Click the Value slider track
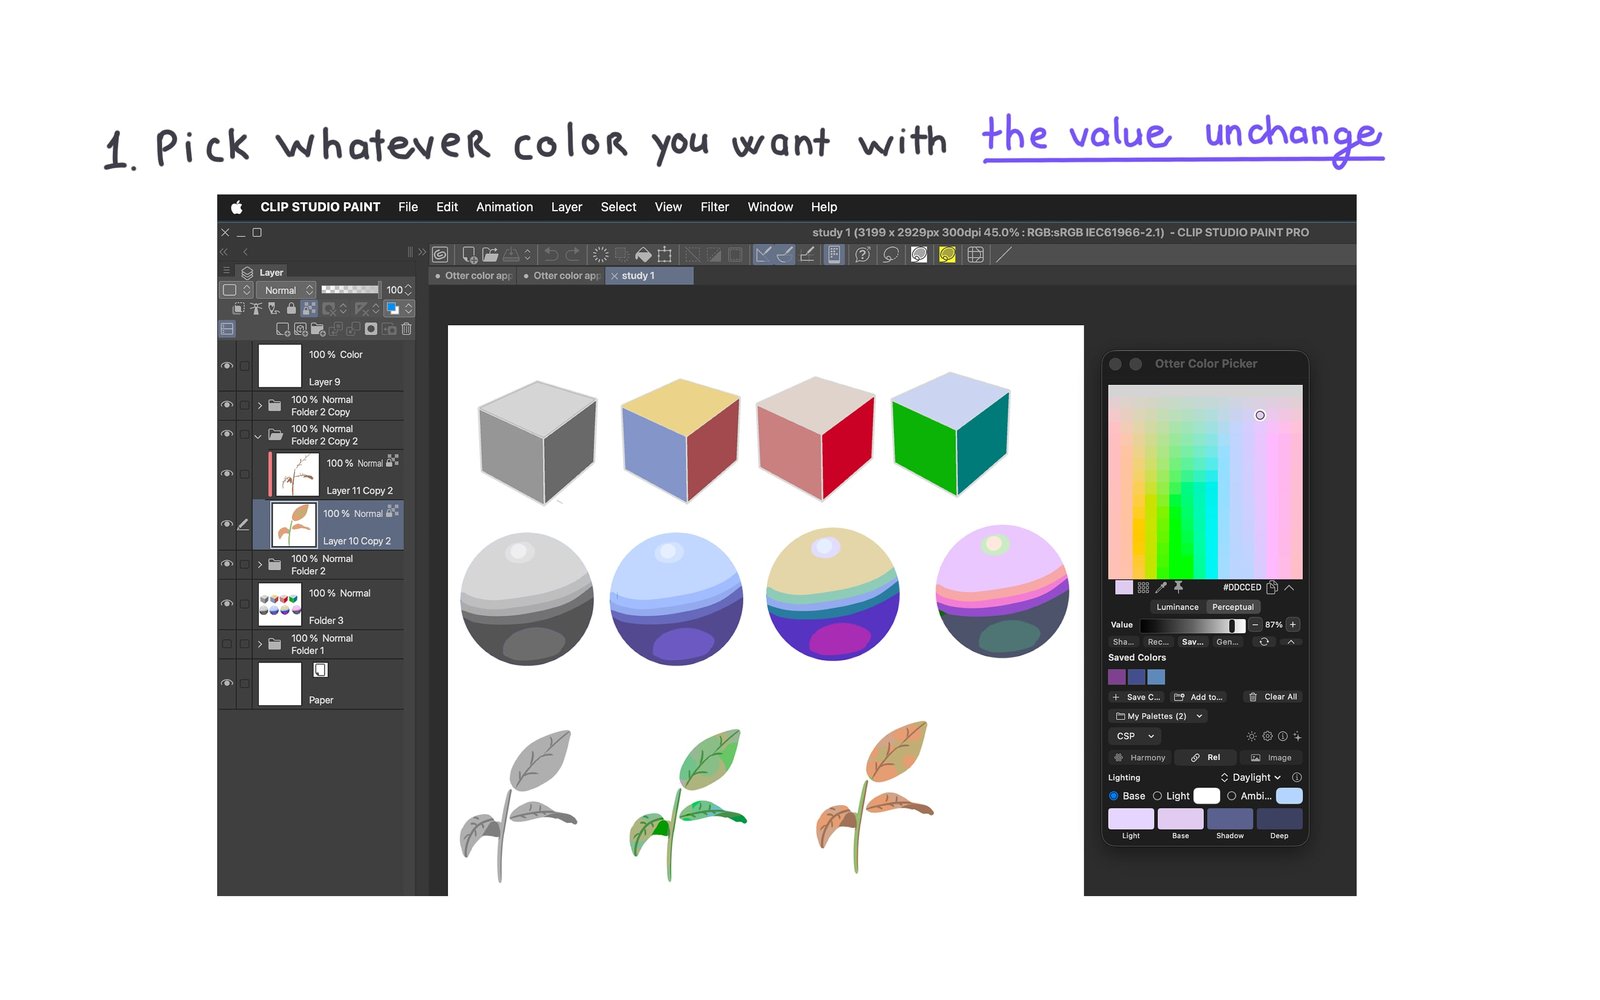This screenshot has height=1000, width=1600. coord(1192,625)
